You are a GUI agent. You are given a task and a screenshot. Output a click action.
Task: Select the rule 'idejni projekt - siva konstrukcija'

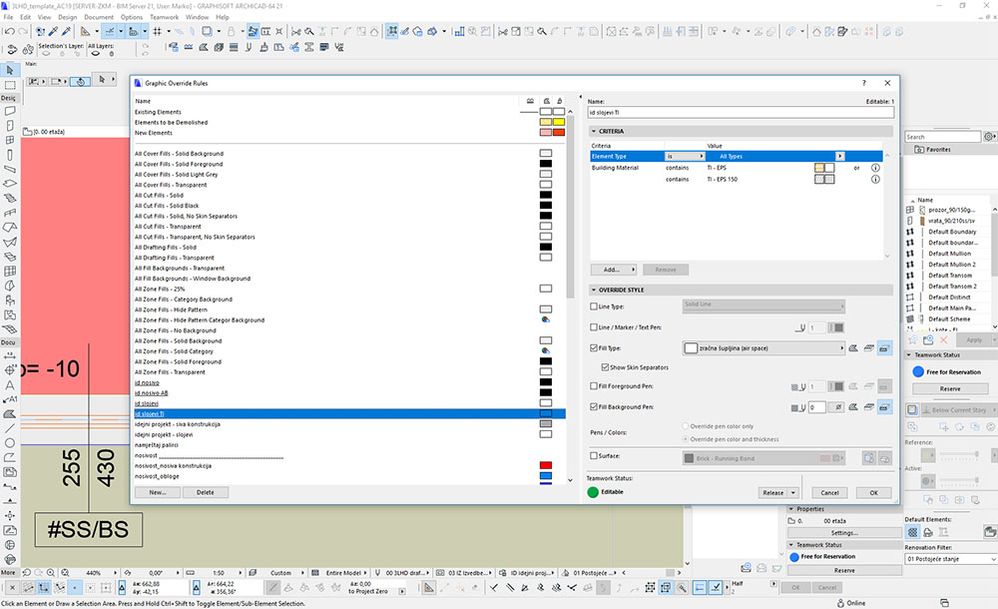(x=178, y=424)
